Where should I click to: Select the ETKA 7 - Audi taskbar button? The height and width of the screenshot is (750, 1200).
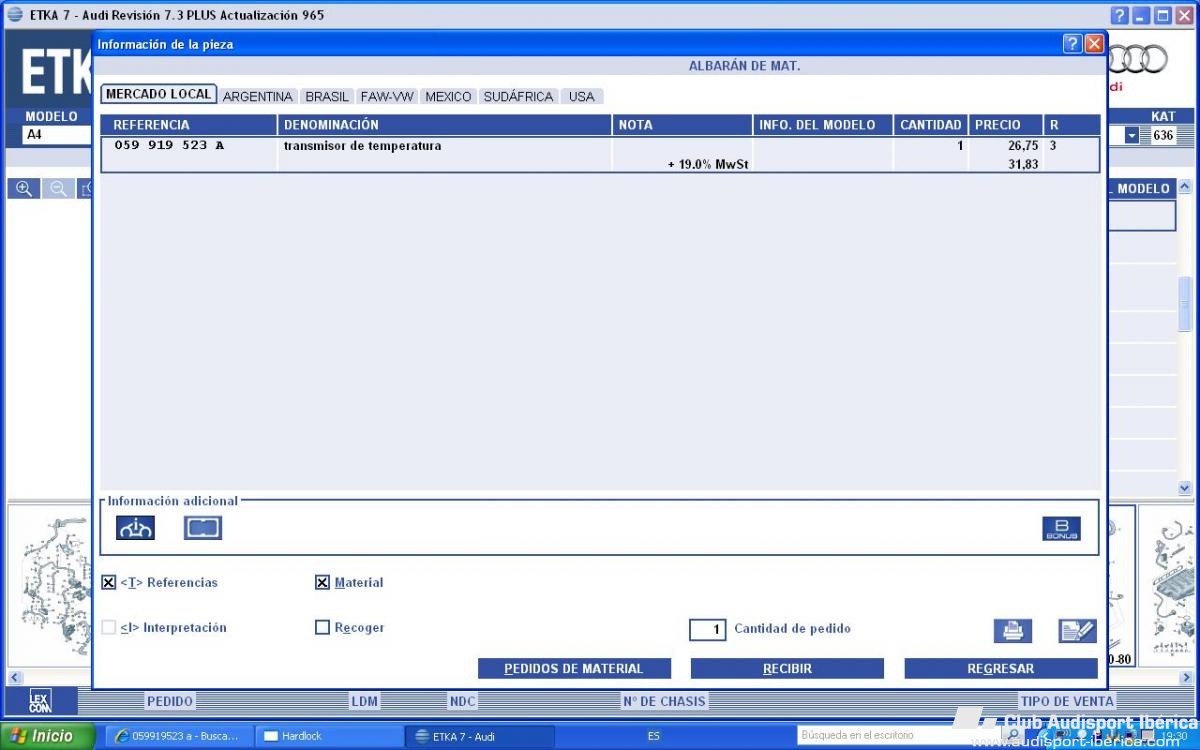(478, 736)
